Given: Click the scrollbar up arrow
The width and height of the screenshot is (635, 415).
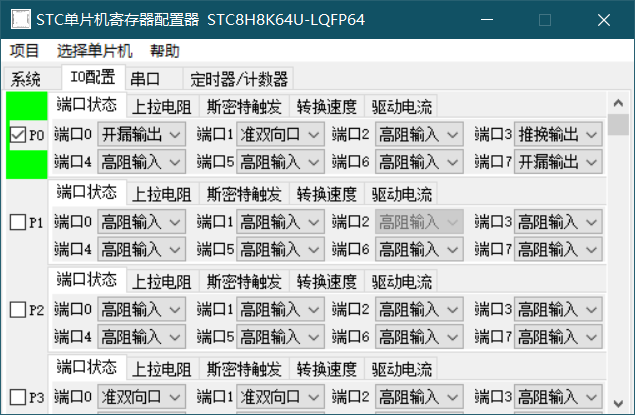Looking at the screenshot, I should (x=618, y=103).
